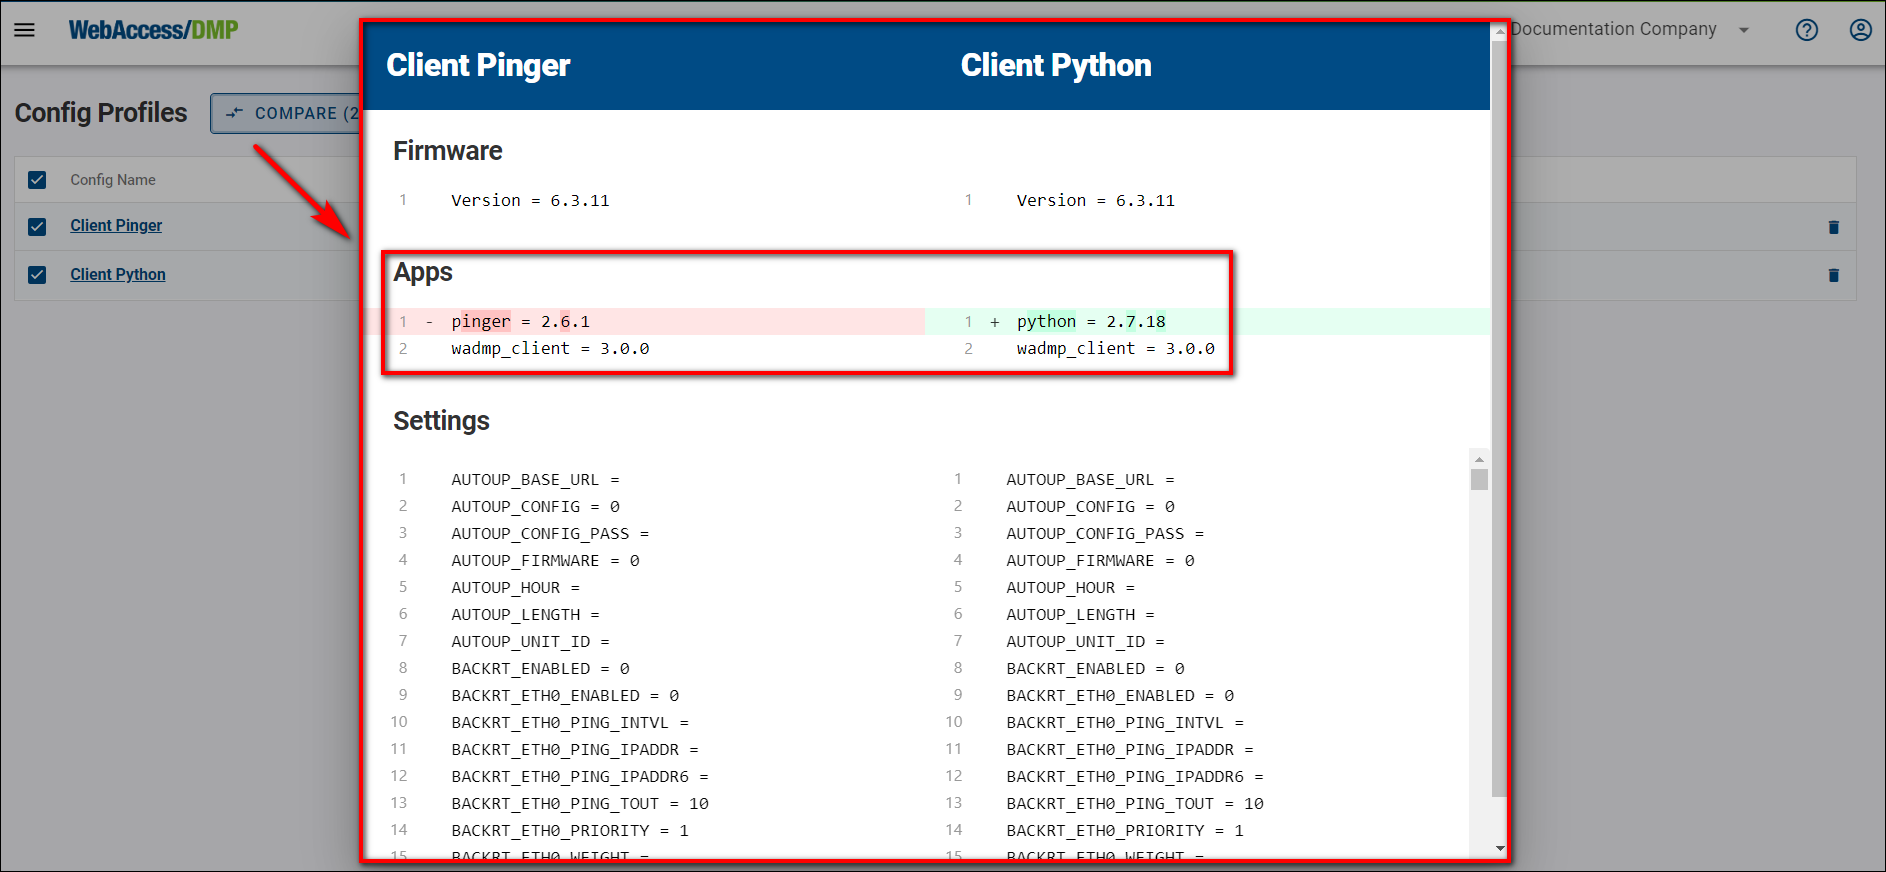This screenshot has width=1886, height=872.
Task: Click the Client Python heading in dialog
Action: 1056,65
